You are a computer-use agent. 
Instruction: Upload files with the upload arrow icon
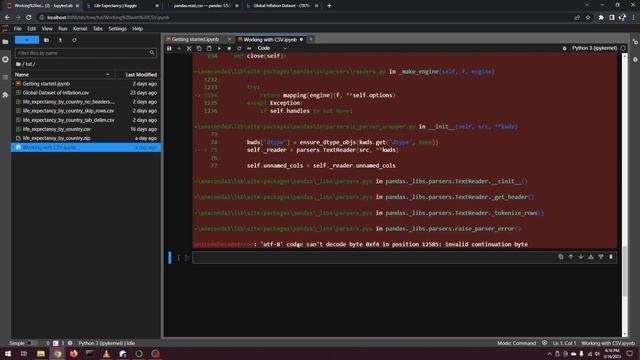tap(60, 40)
